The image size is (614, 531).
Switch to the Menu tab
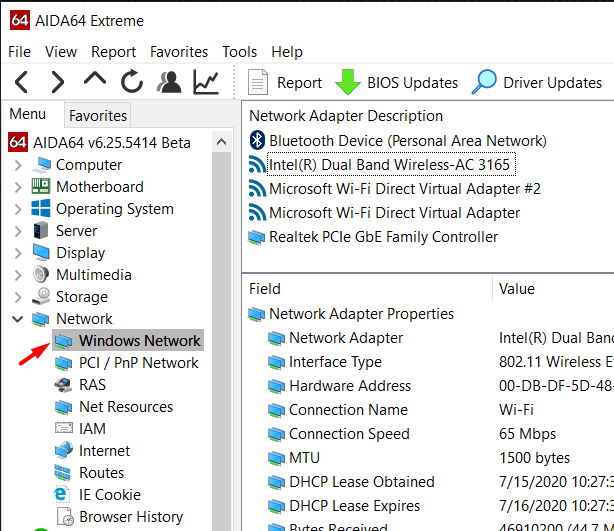tap(27, 114)
